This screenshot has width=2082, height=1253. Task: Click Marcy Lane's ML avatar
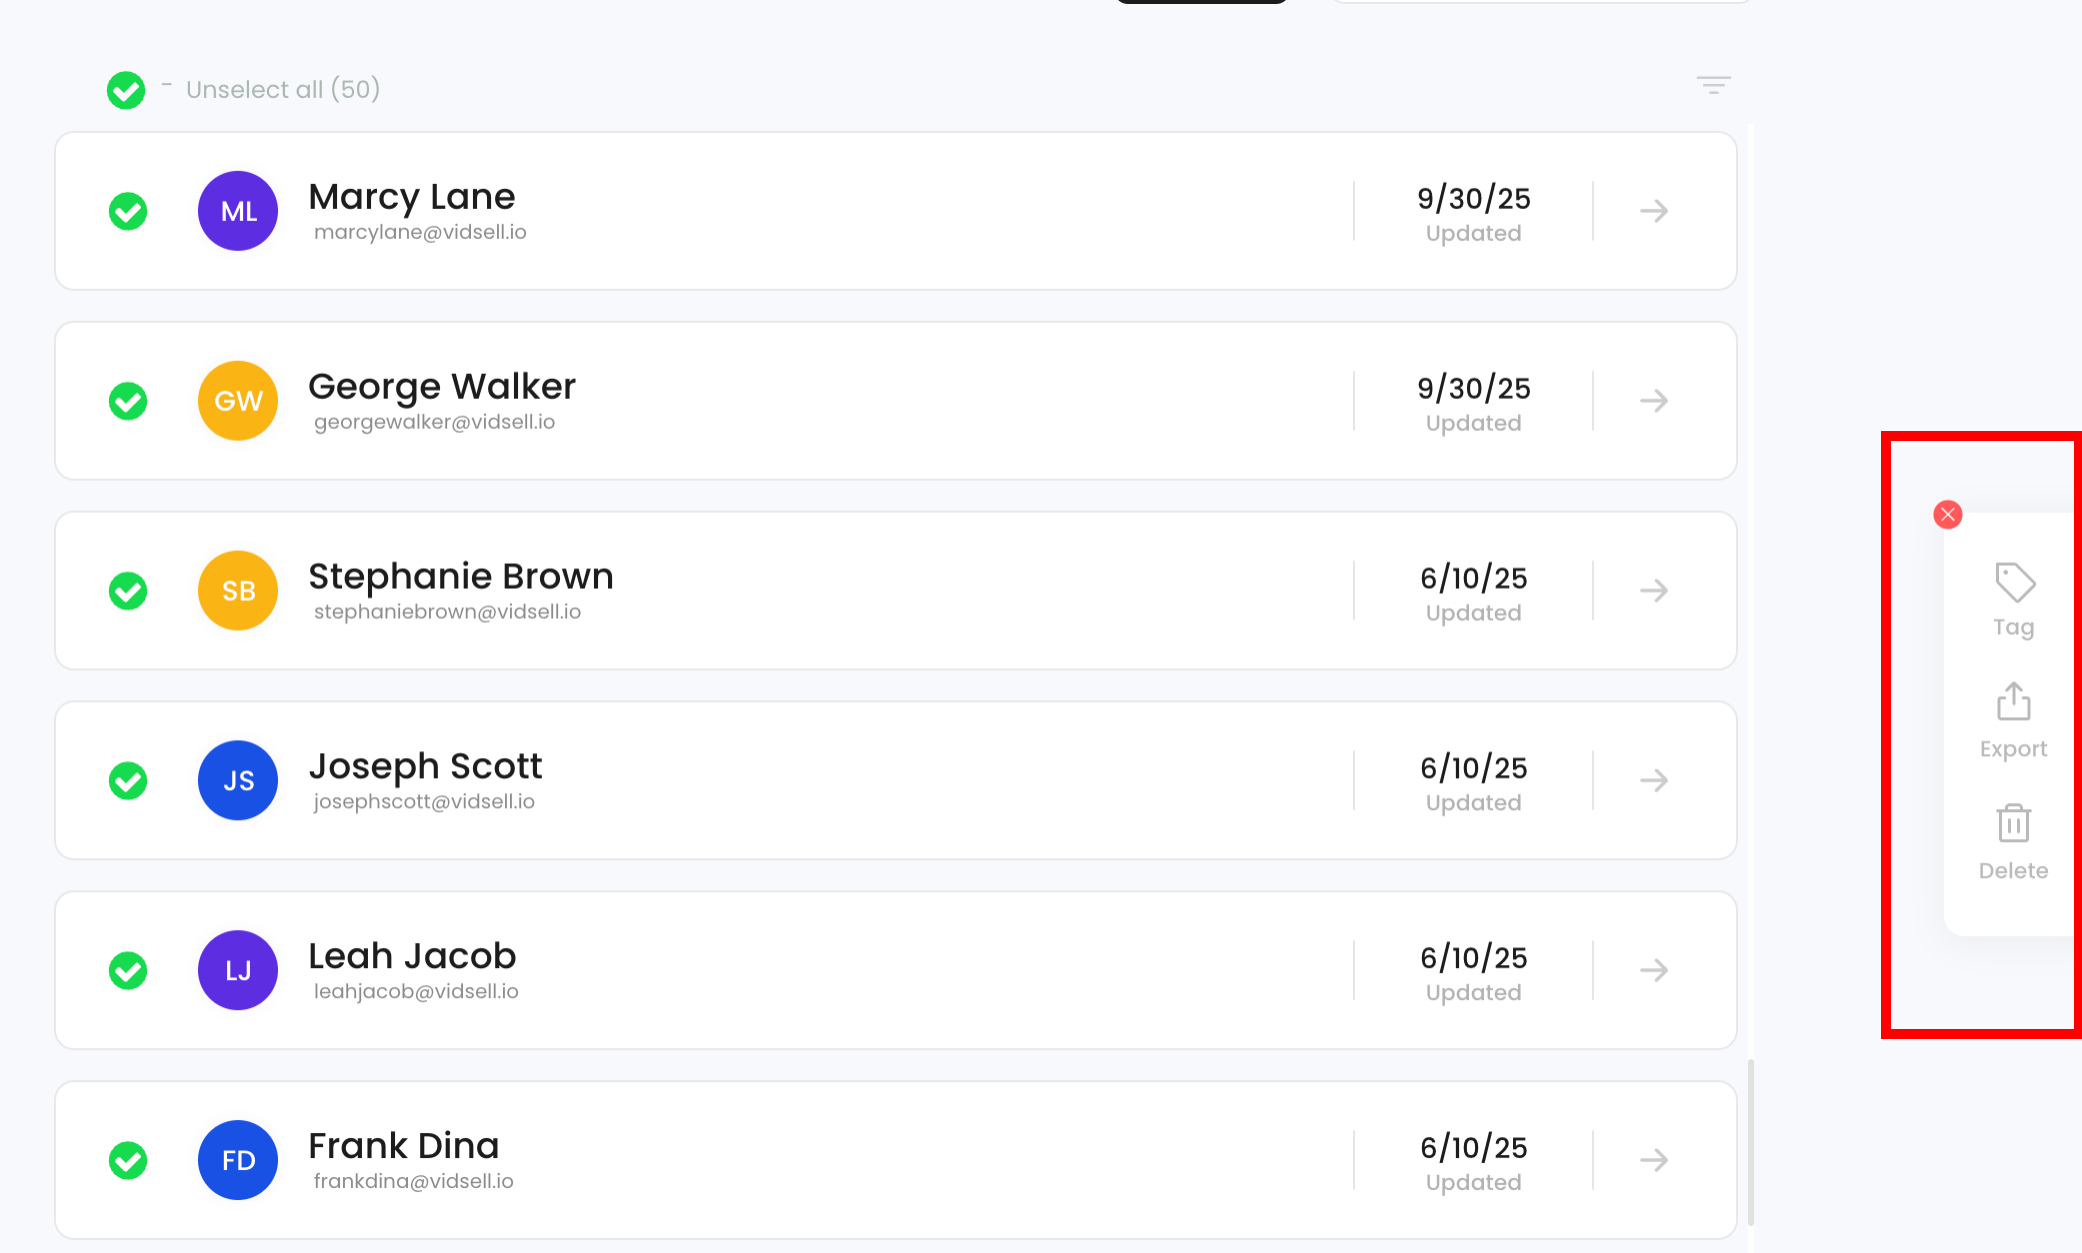click(238, 211)
